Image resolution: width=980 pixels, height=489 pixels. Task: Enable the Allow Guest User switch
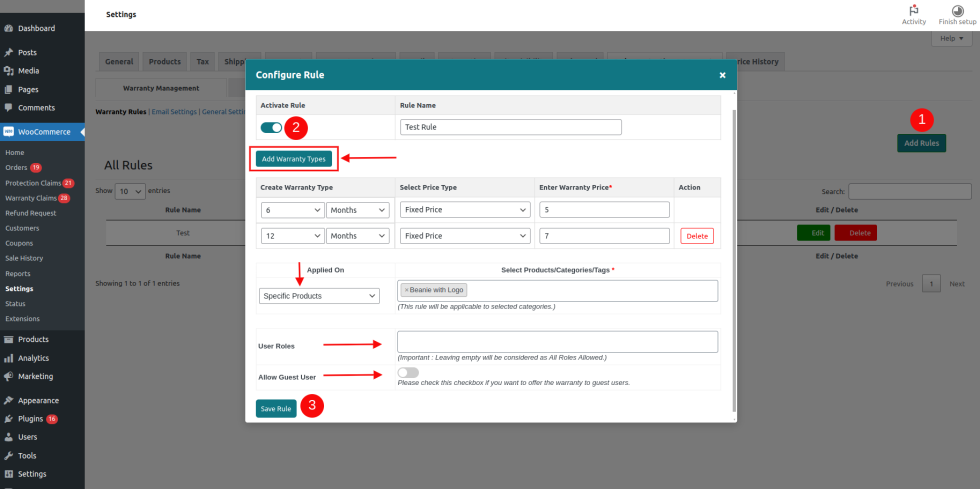(408, 373)
